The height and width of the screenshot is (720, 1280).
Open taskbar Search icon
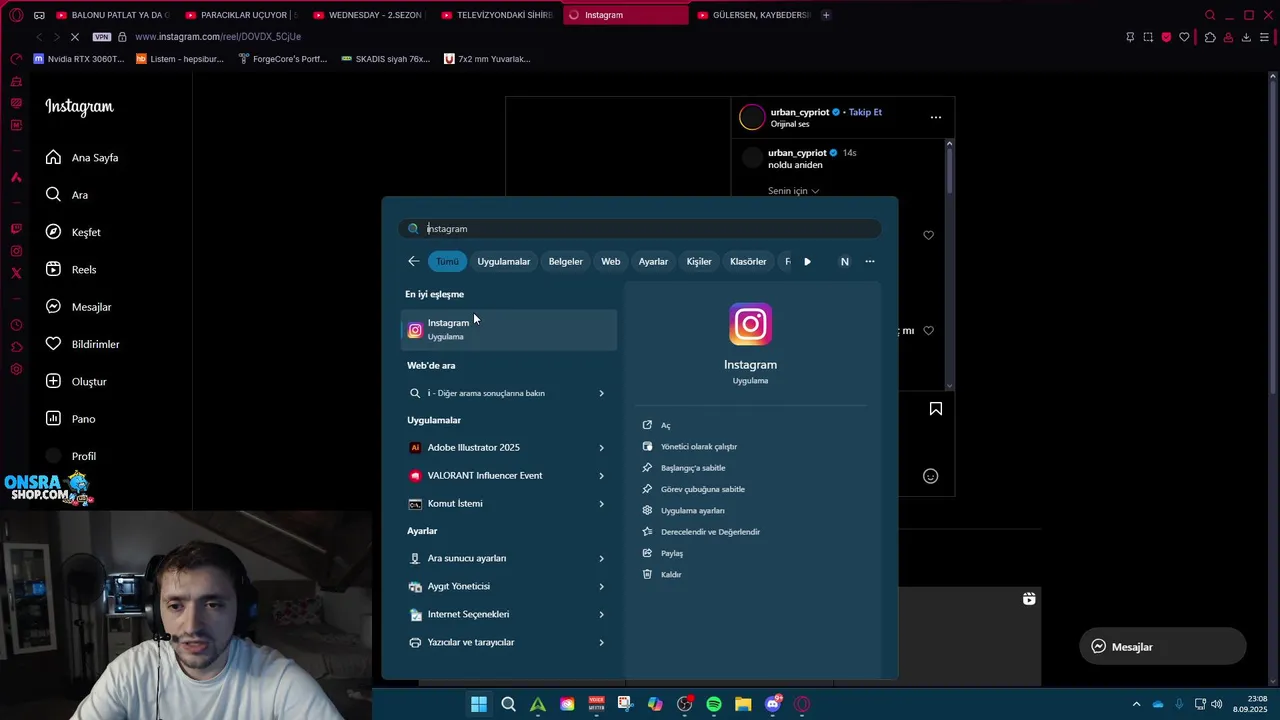click(508, 704)
